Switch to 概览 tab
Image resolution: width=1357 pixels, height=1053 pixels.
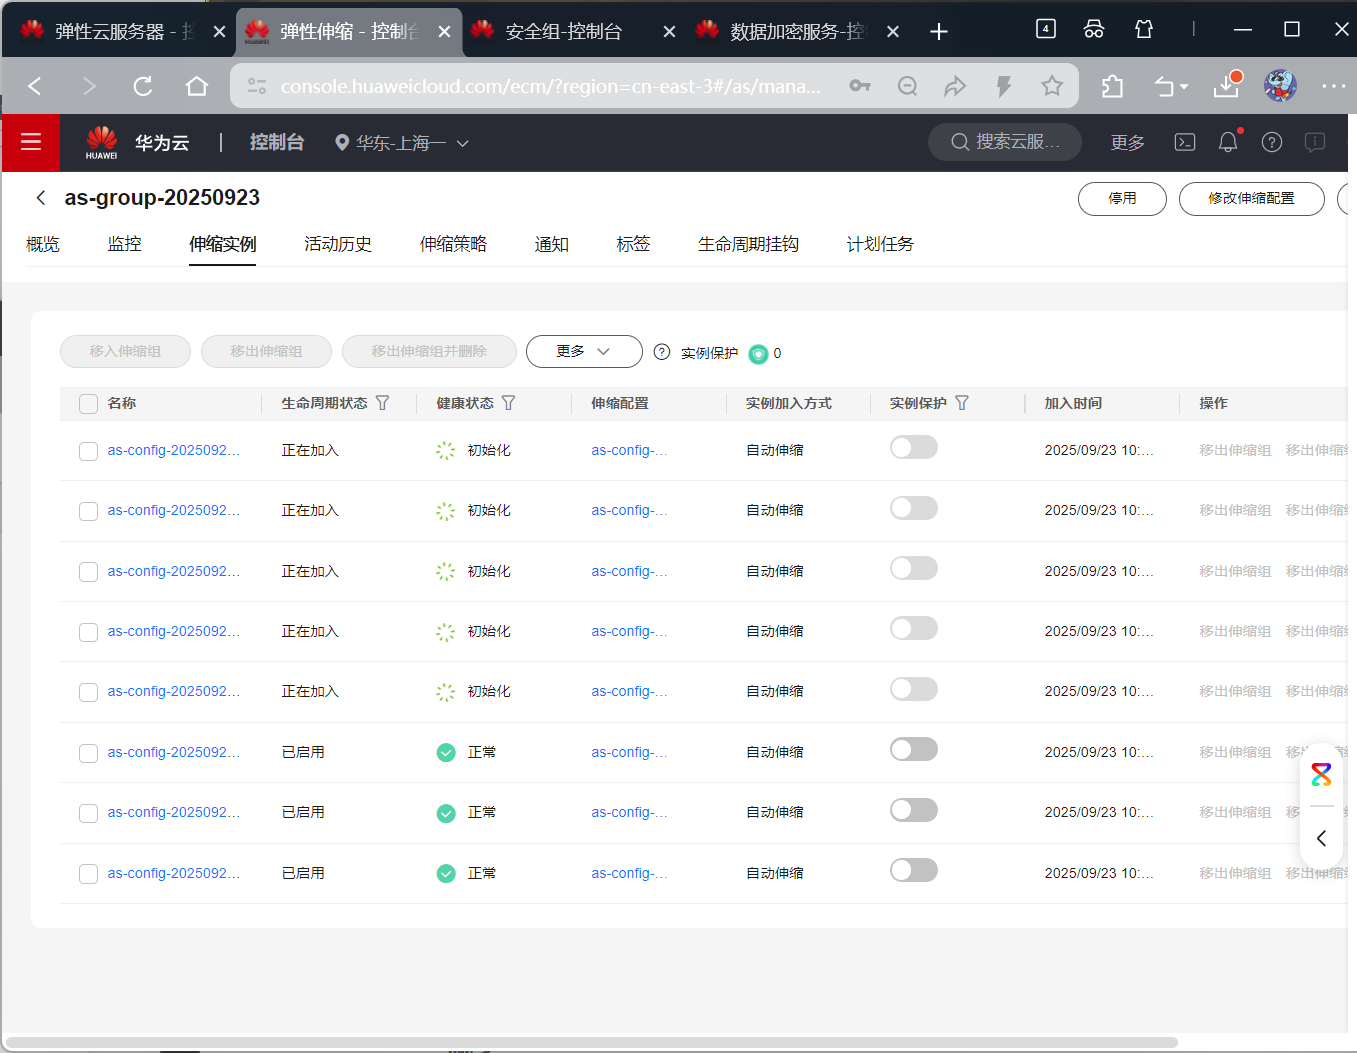pyautogui.click(x=43, y=244)
